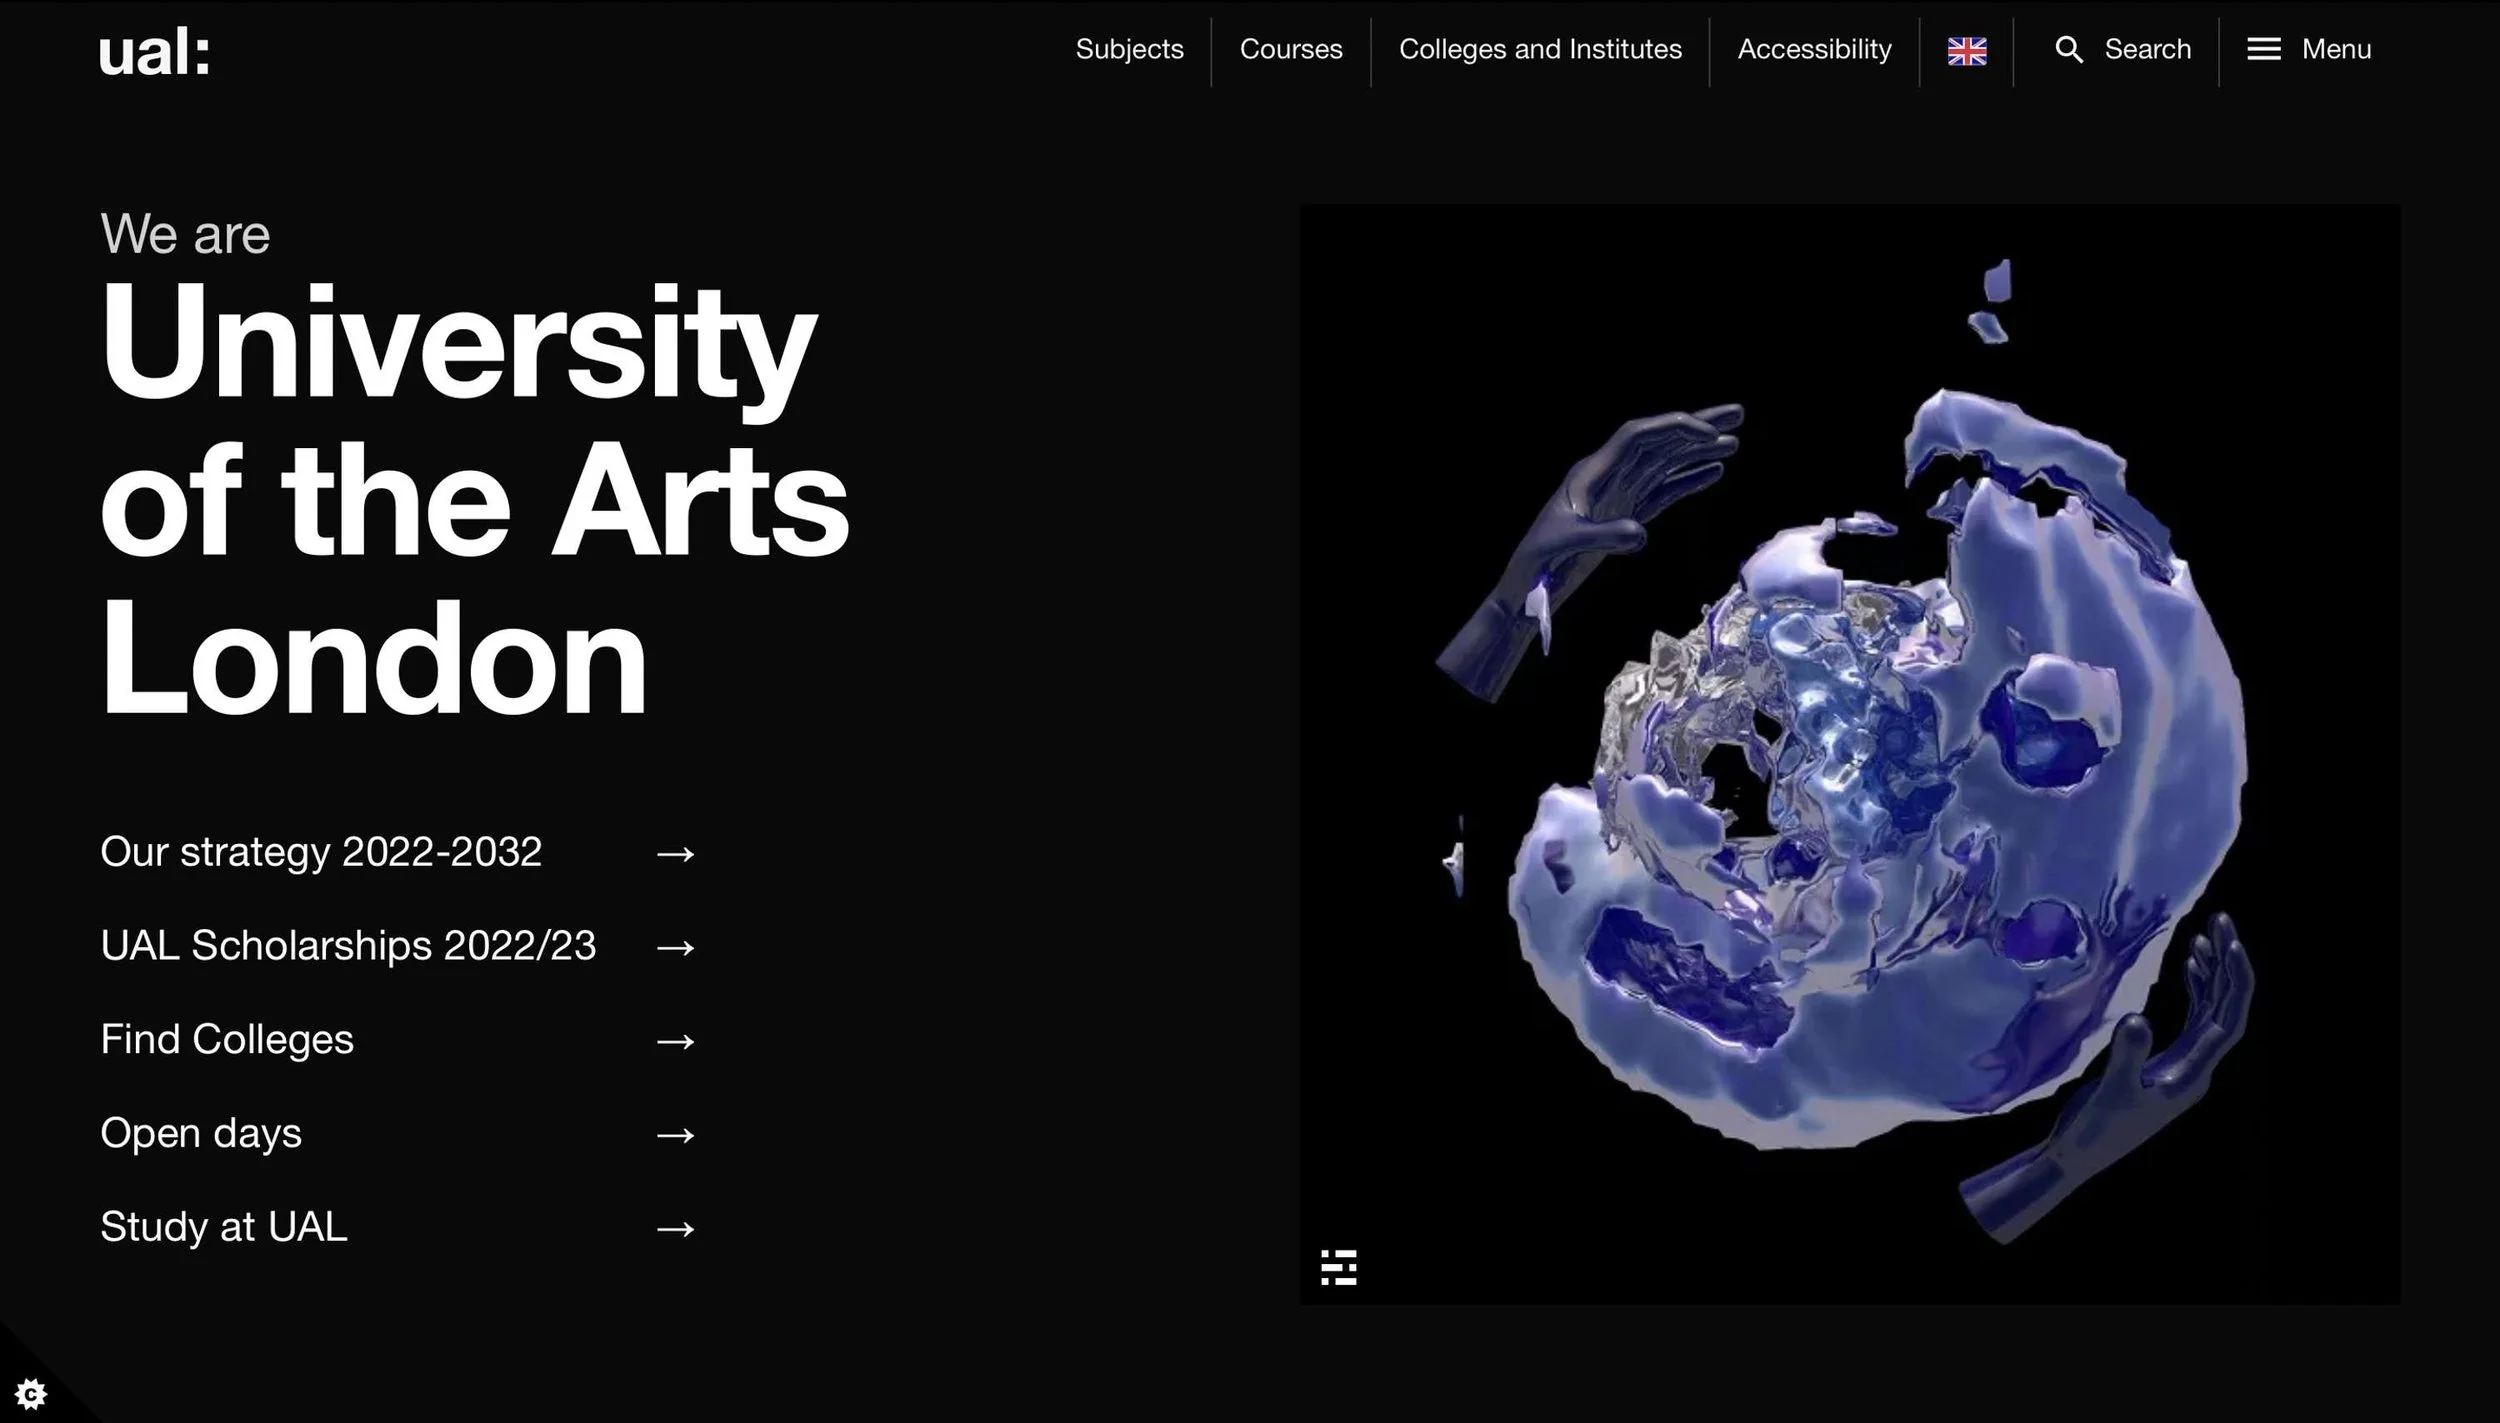Viewport: 2500px width, 1423px height.
Task: Click arrow next to Our strategy 2022-2032
Action: [x=675, y=854]
